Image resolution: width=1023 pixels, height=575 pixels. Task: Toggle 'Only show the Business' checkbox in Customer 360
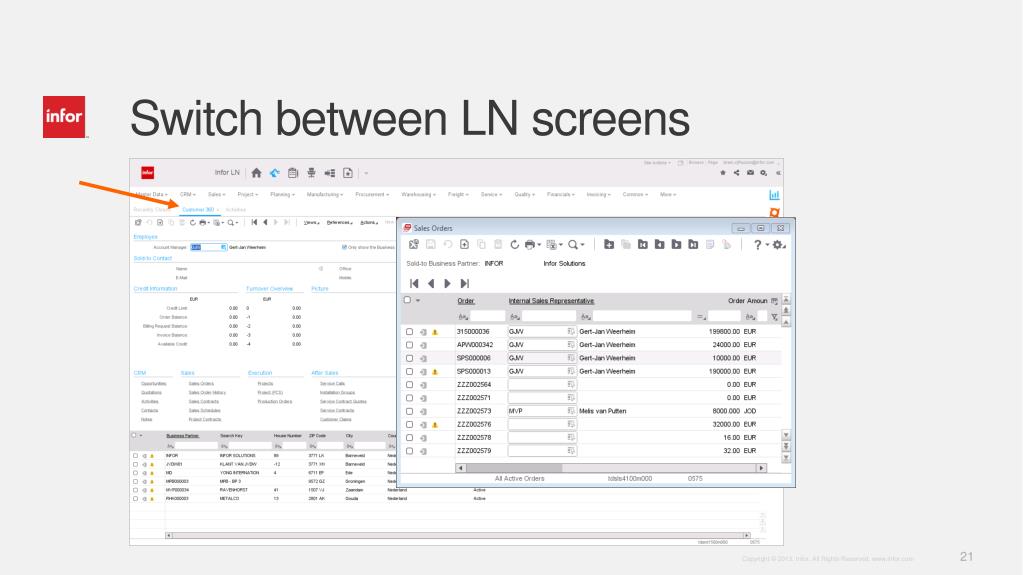point(344,247)
